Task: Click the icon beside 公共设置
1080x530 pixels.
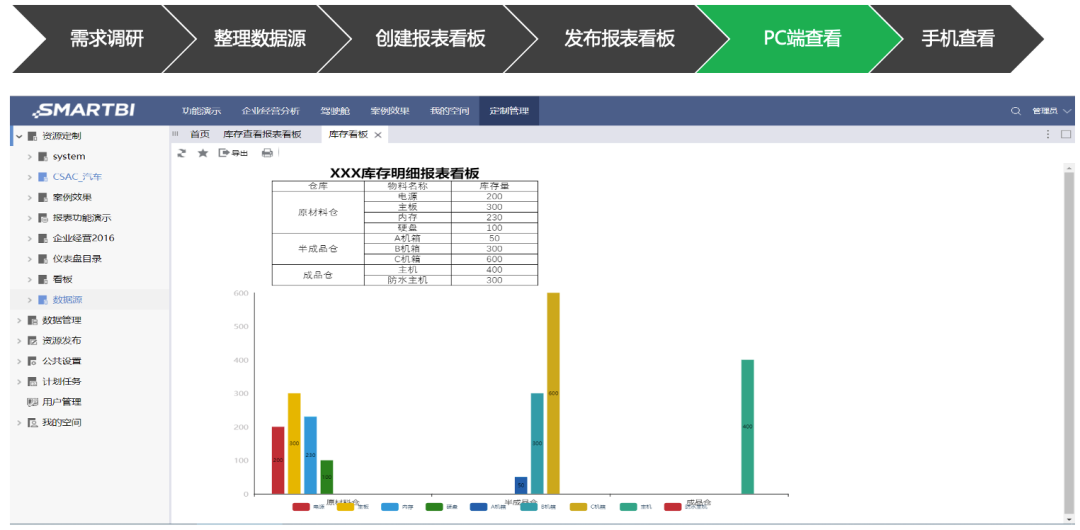Action: pos(32,361)
